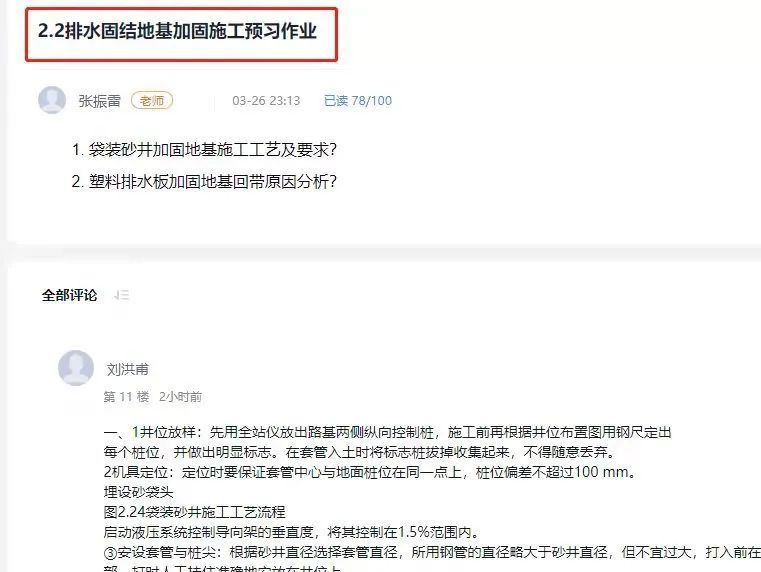Open the 已读 78/100 read-status list
Screen dimensions: 761x572
[358, 100]
